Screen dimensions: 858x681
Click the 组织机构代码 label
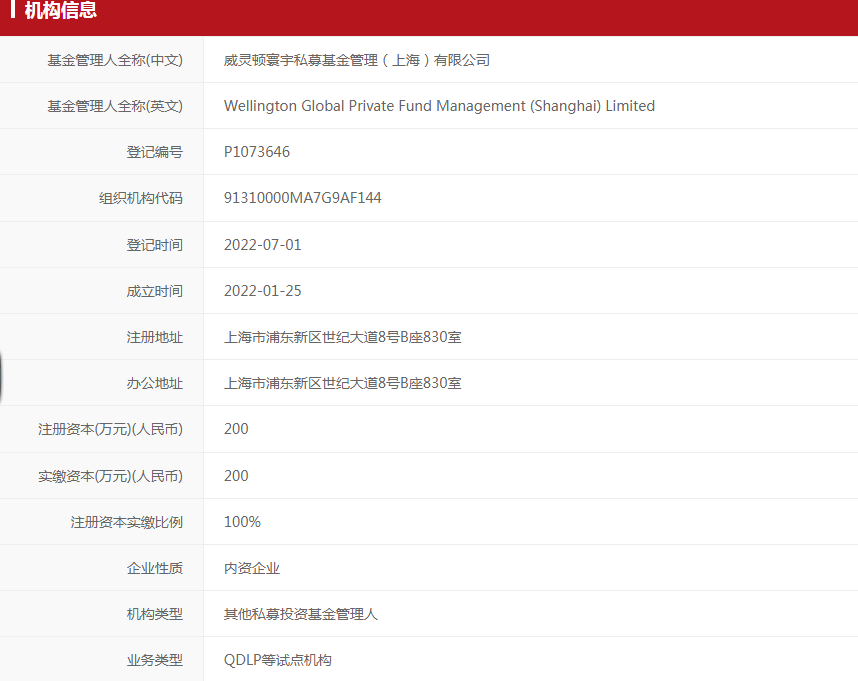click(141, 198)
